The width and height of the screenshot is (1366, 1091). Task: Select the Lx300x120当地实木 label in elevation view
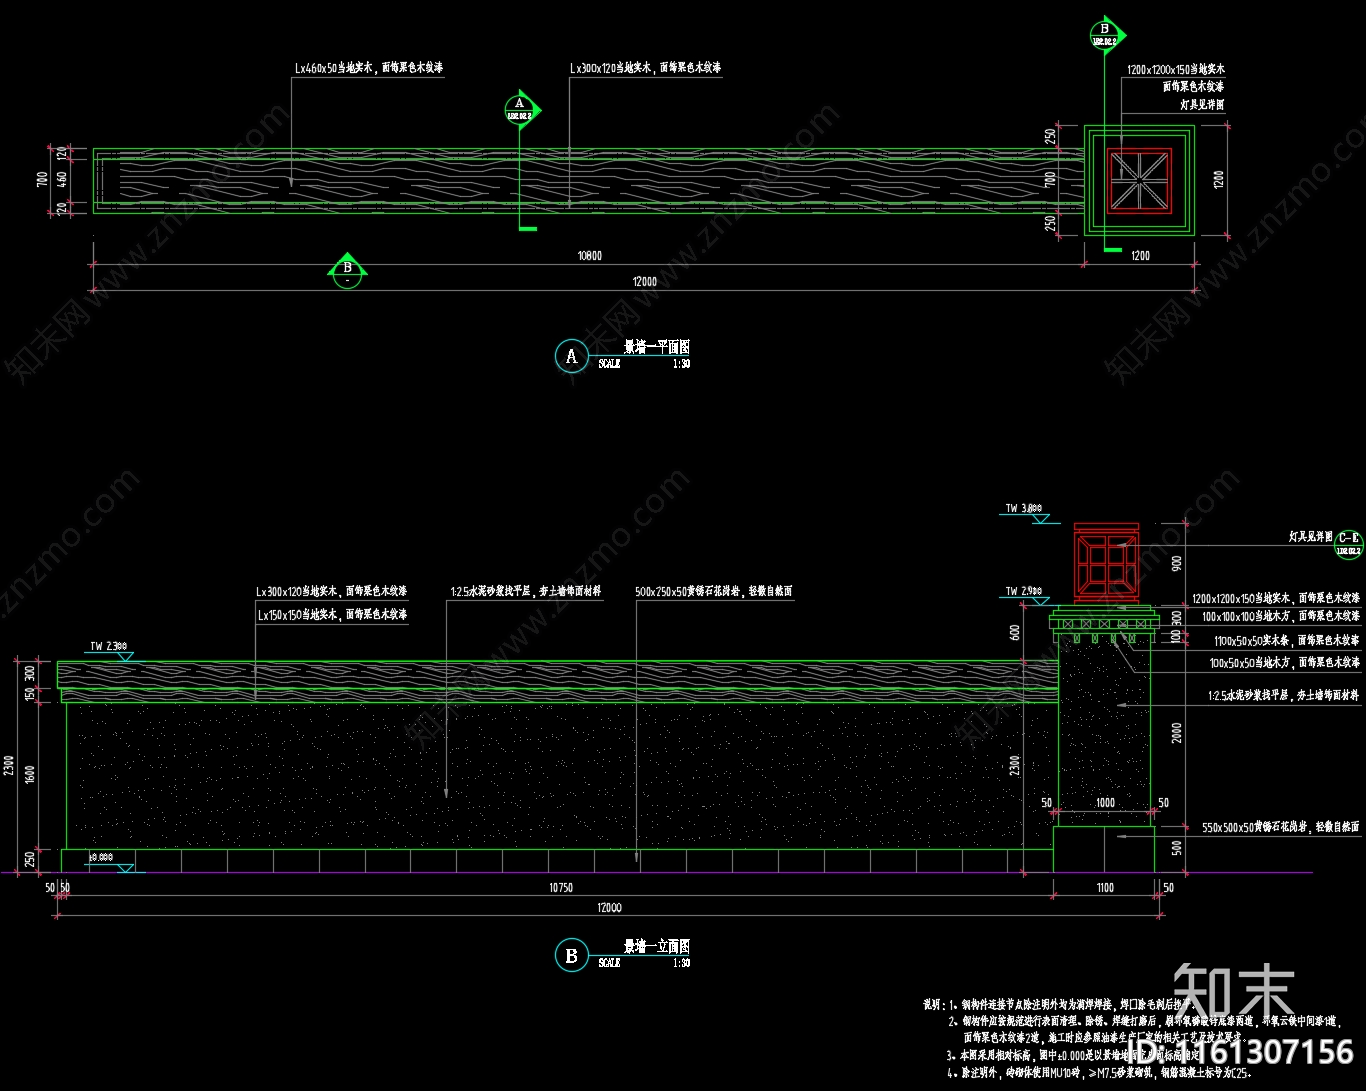[x=332, y=592]
